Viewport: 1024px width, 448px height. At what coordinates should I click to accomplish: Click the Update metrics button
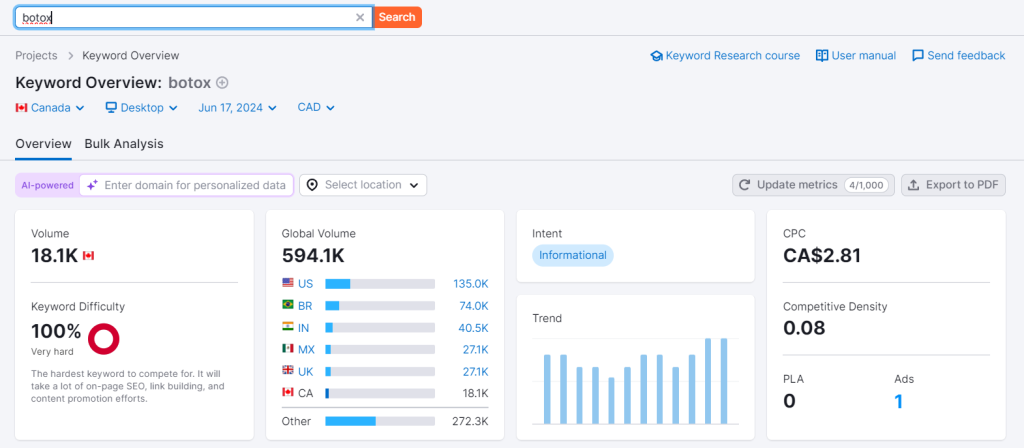coord(812,185)
